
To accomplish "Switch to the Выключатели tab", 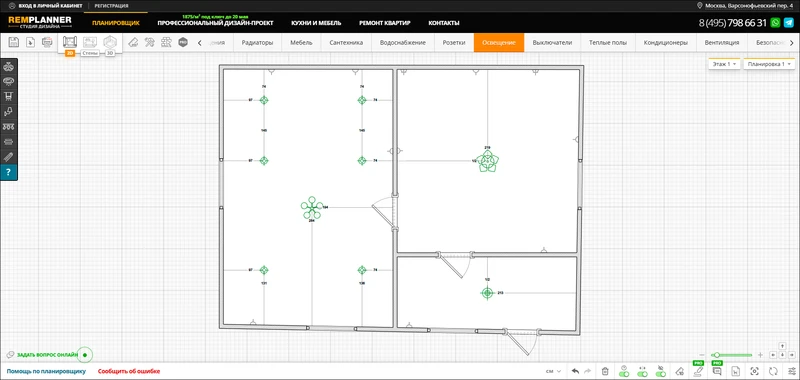I will [x=552, y=42].
